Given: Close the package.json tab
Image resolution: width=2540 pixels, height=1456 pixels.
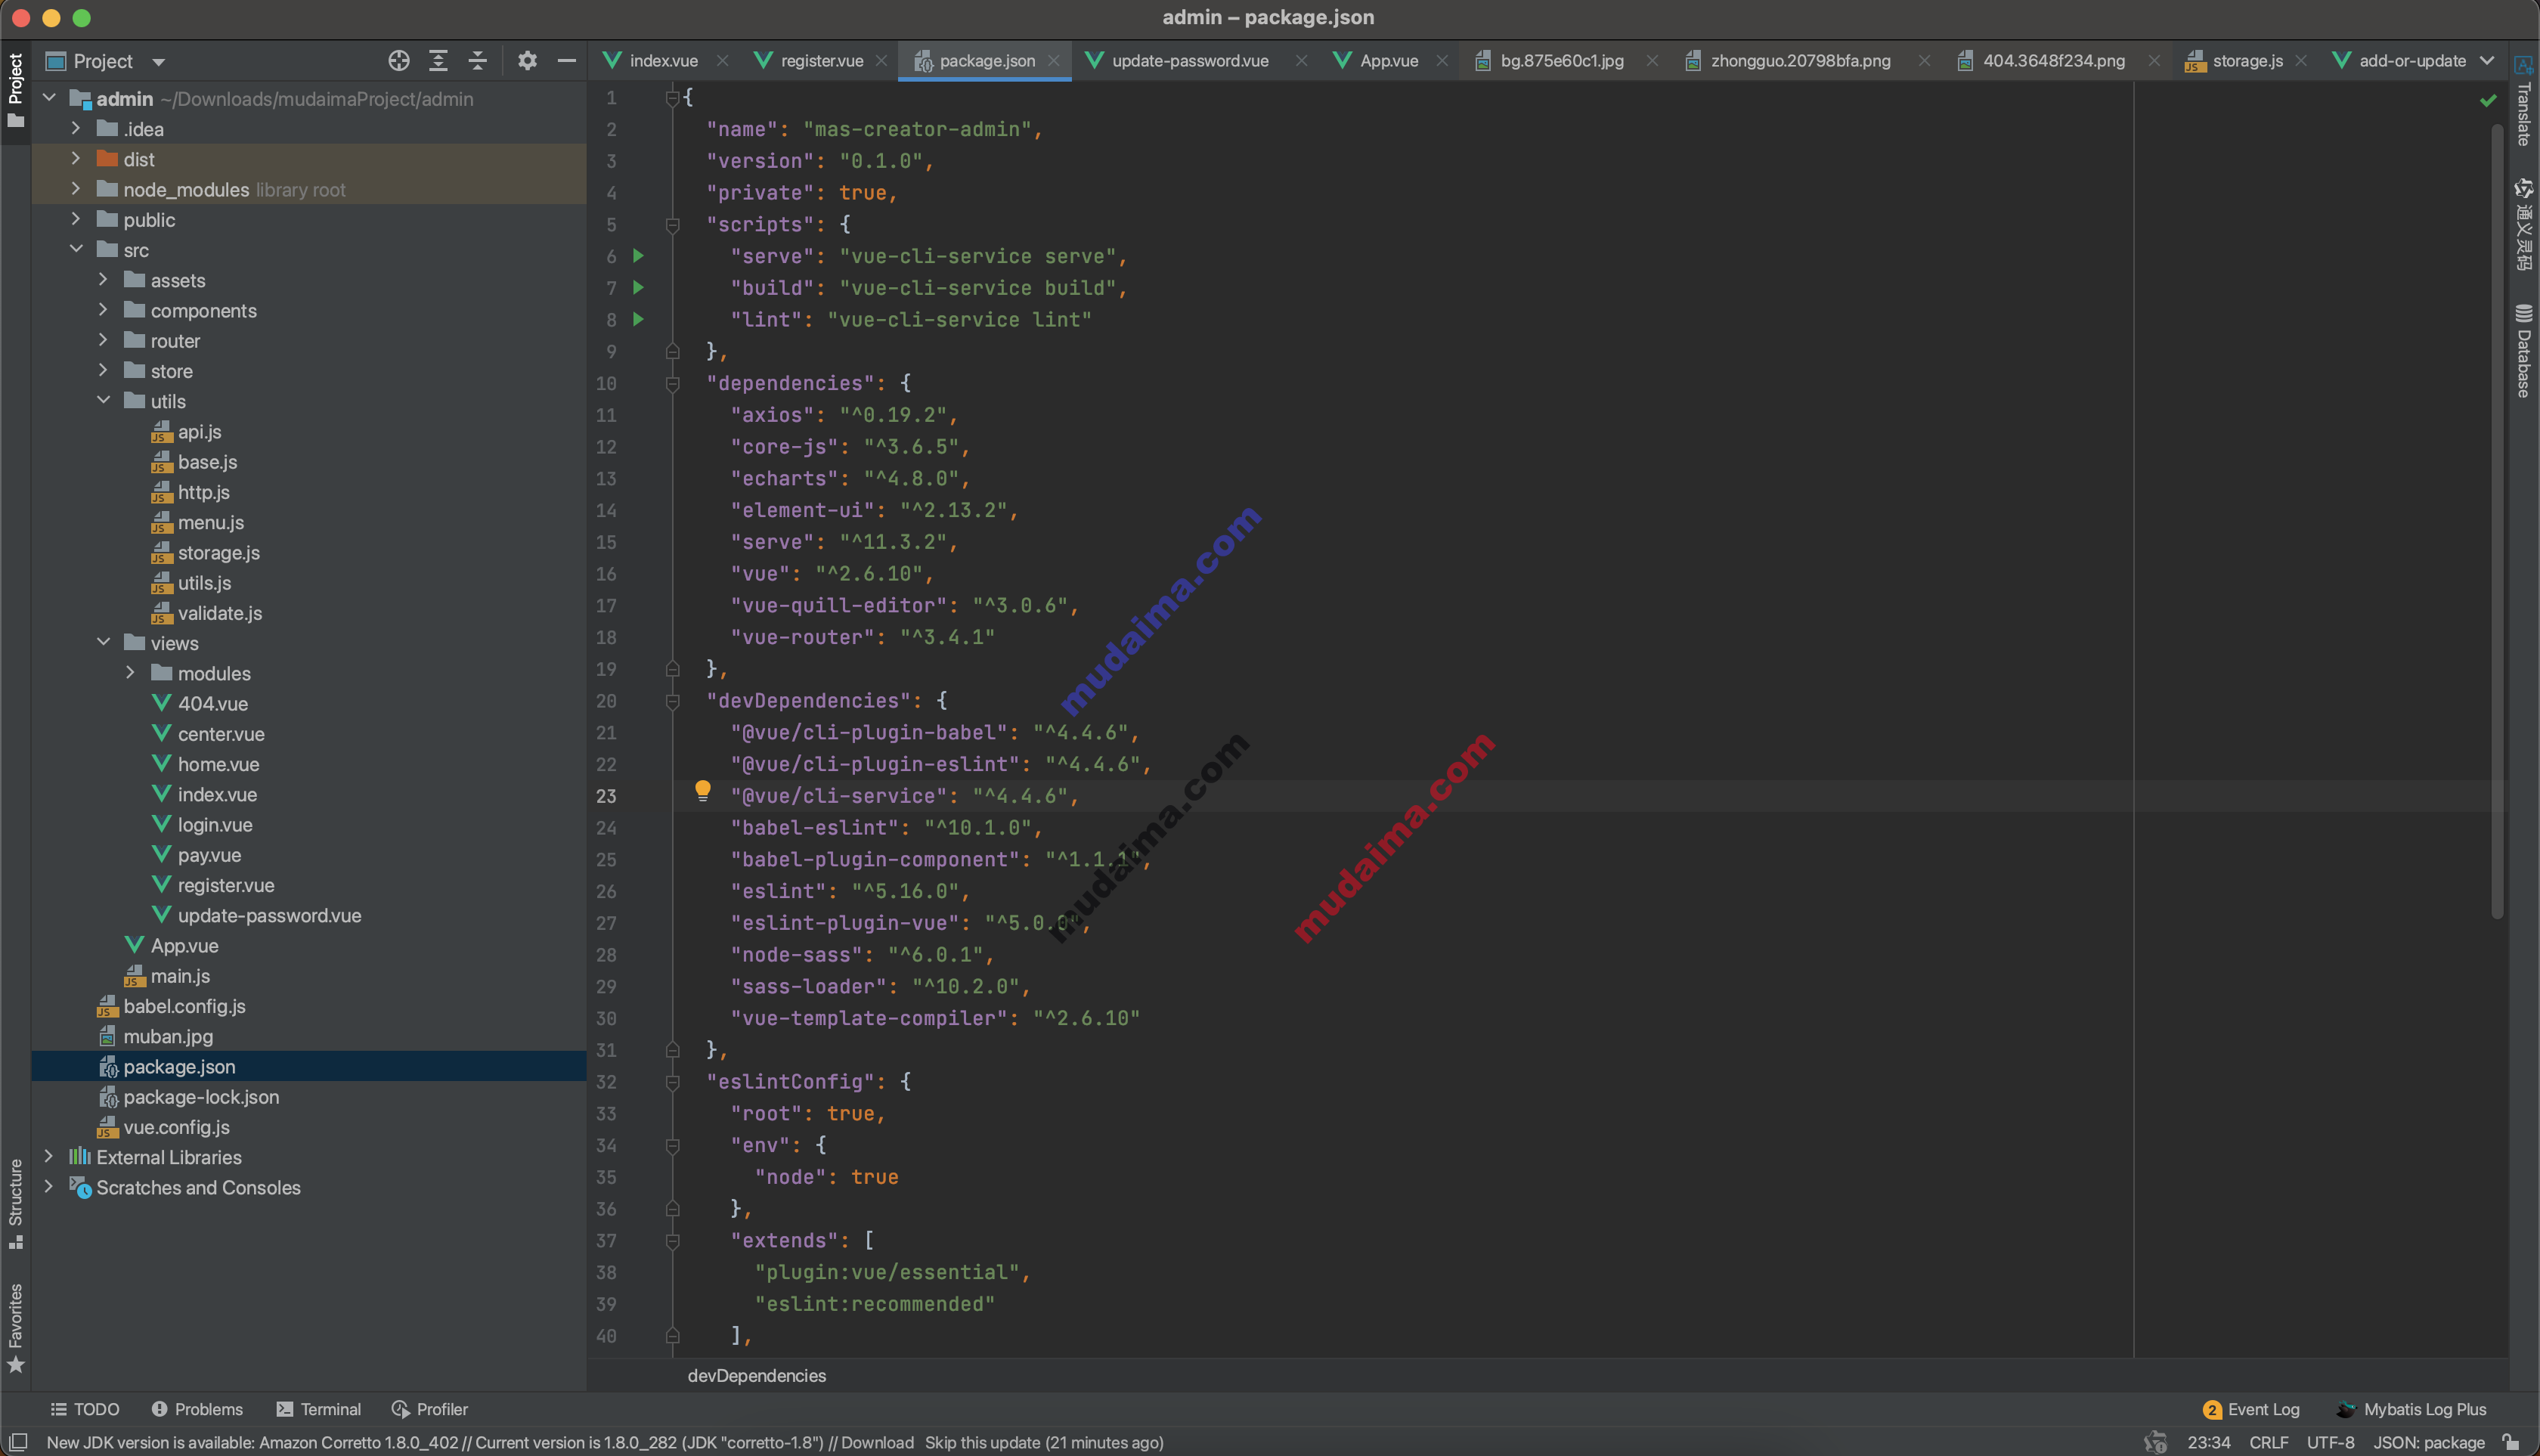Looking at the screenshot, I should click(x=1054, y=61).
